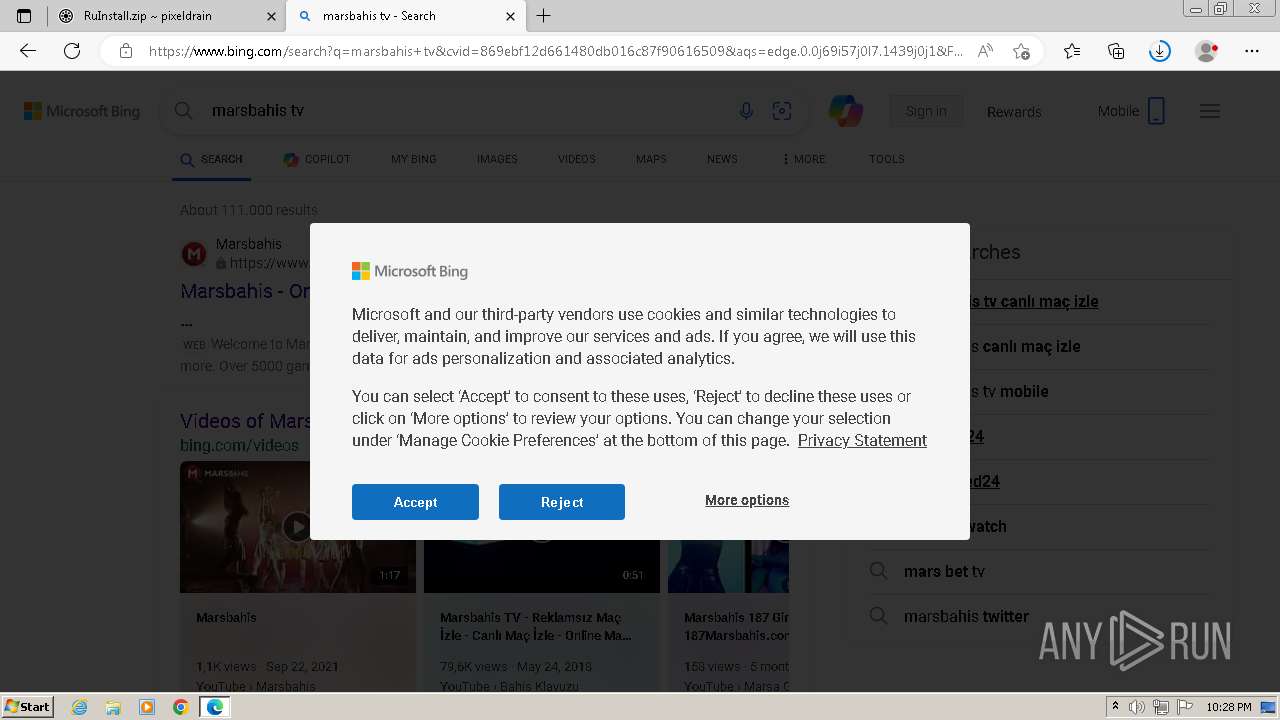
Task: Open media player taskbar icon
Action: pos(147,707)
